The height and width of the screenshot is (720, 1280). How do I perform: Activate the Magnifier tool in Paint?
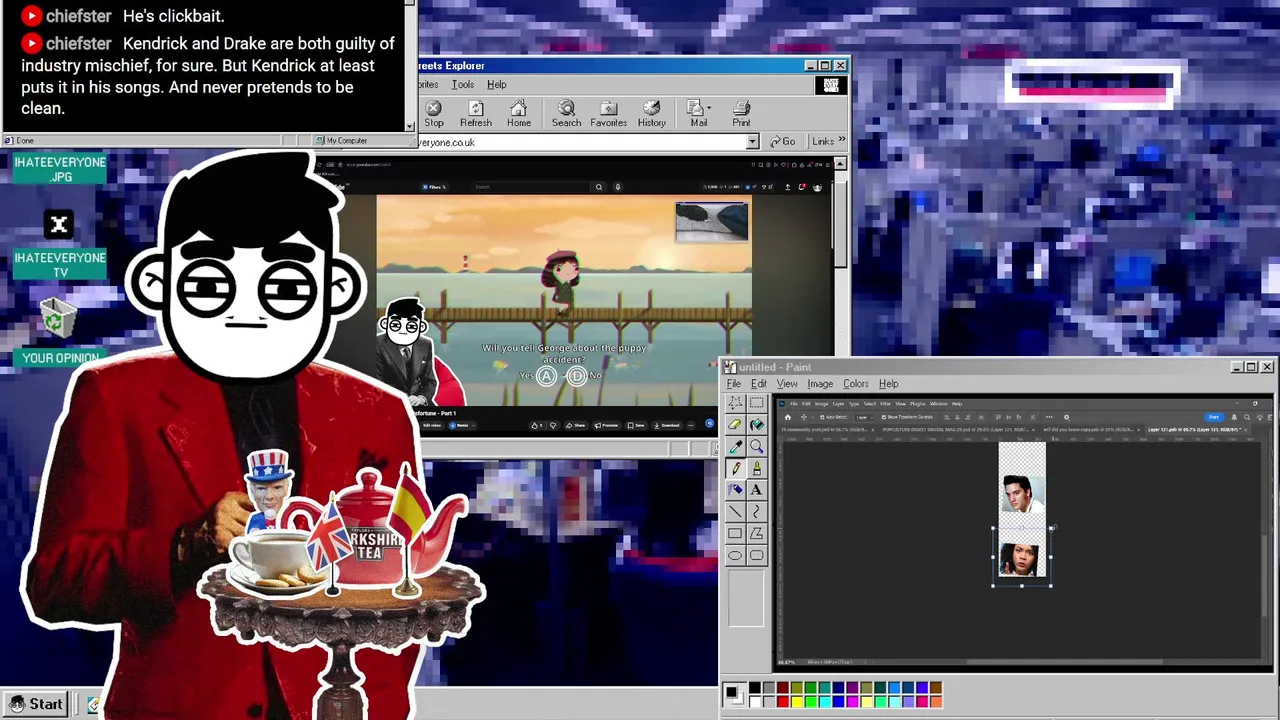click(x=756, y=447)
